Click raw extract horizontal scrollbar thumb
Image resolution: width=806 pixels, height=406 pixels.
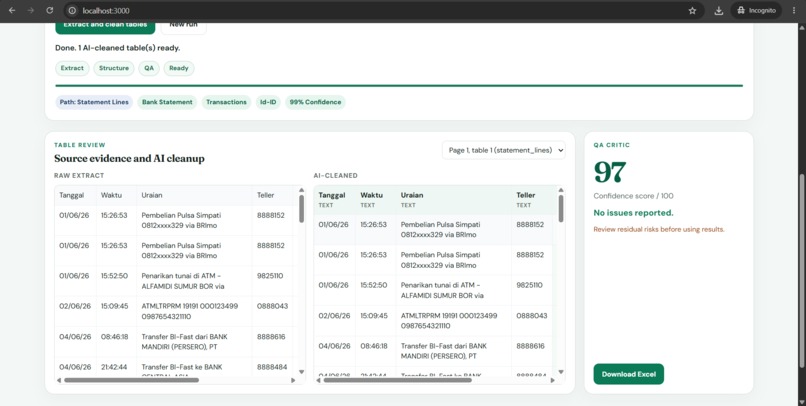click(131, 380)
